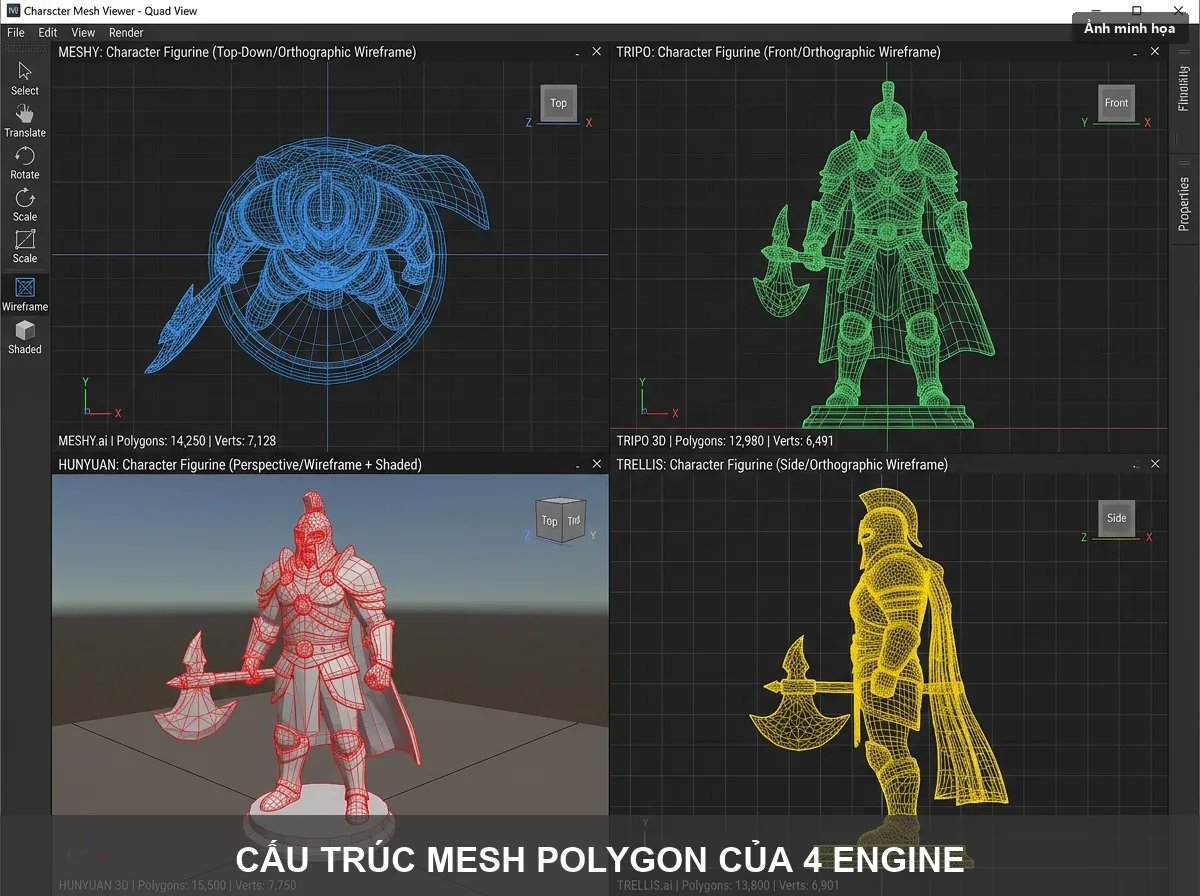Open the Edit menu
1200x896 pixels.
[48, 32]
